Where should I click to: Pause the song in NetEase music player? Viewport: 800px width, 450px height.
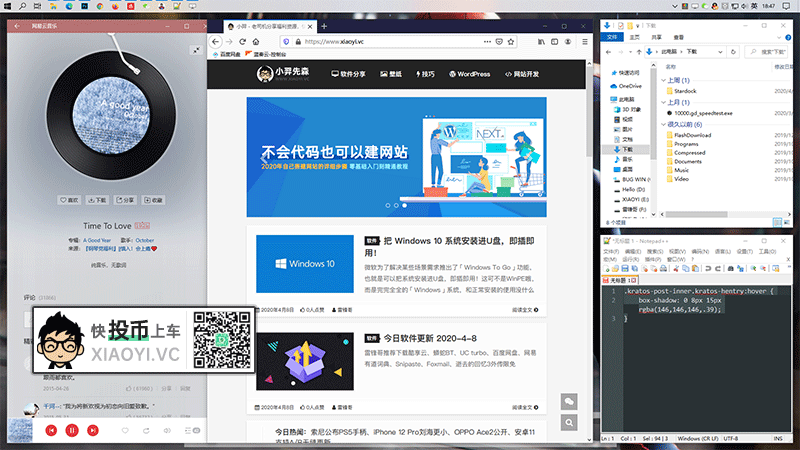coord(72,430)
